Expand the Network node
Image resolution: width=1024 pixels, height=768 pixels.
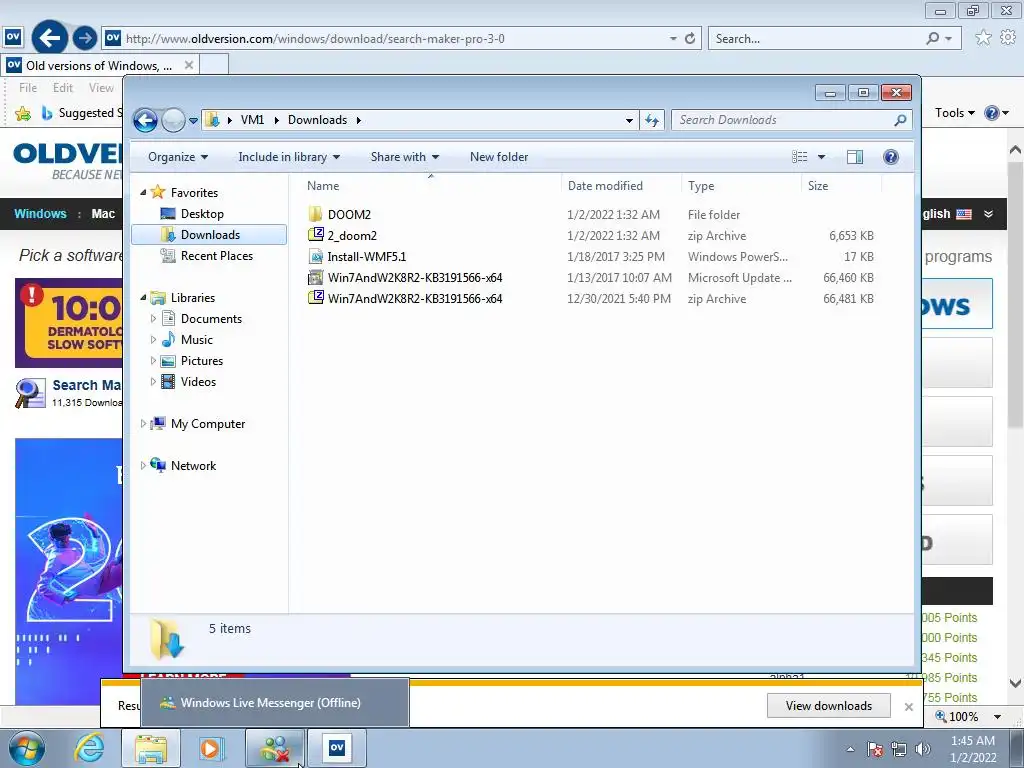pyautogui.click(x=143, y=466)
